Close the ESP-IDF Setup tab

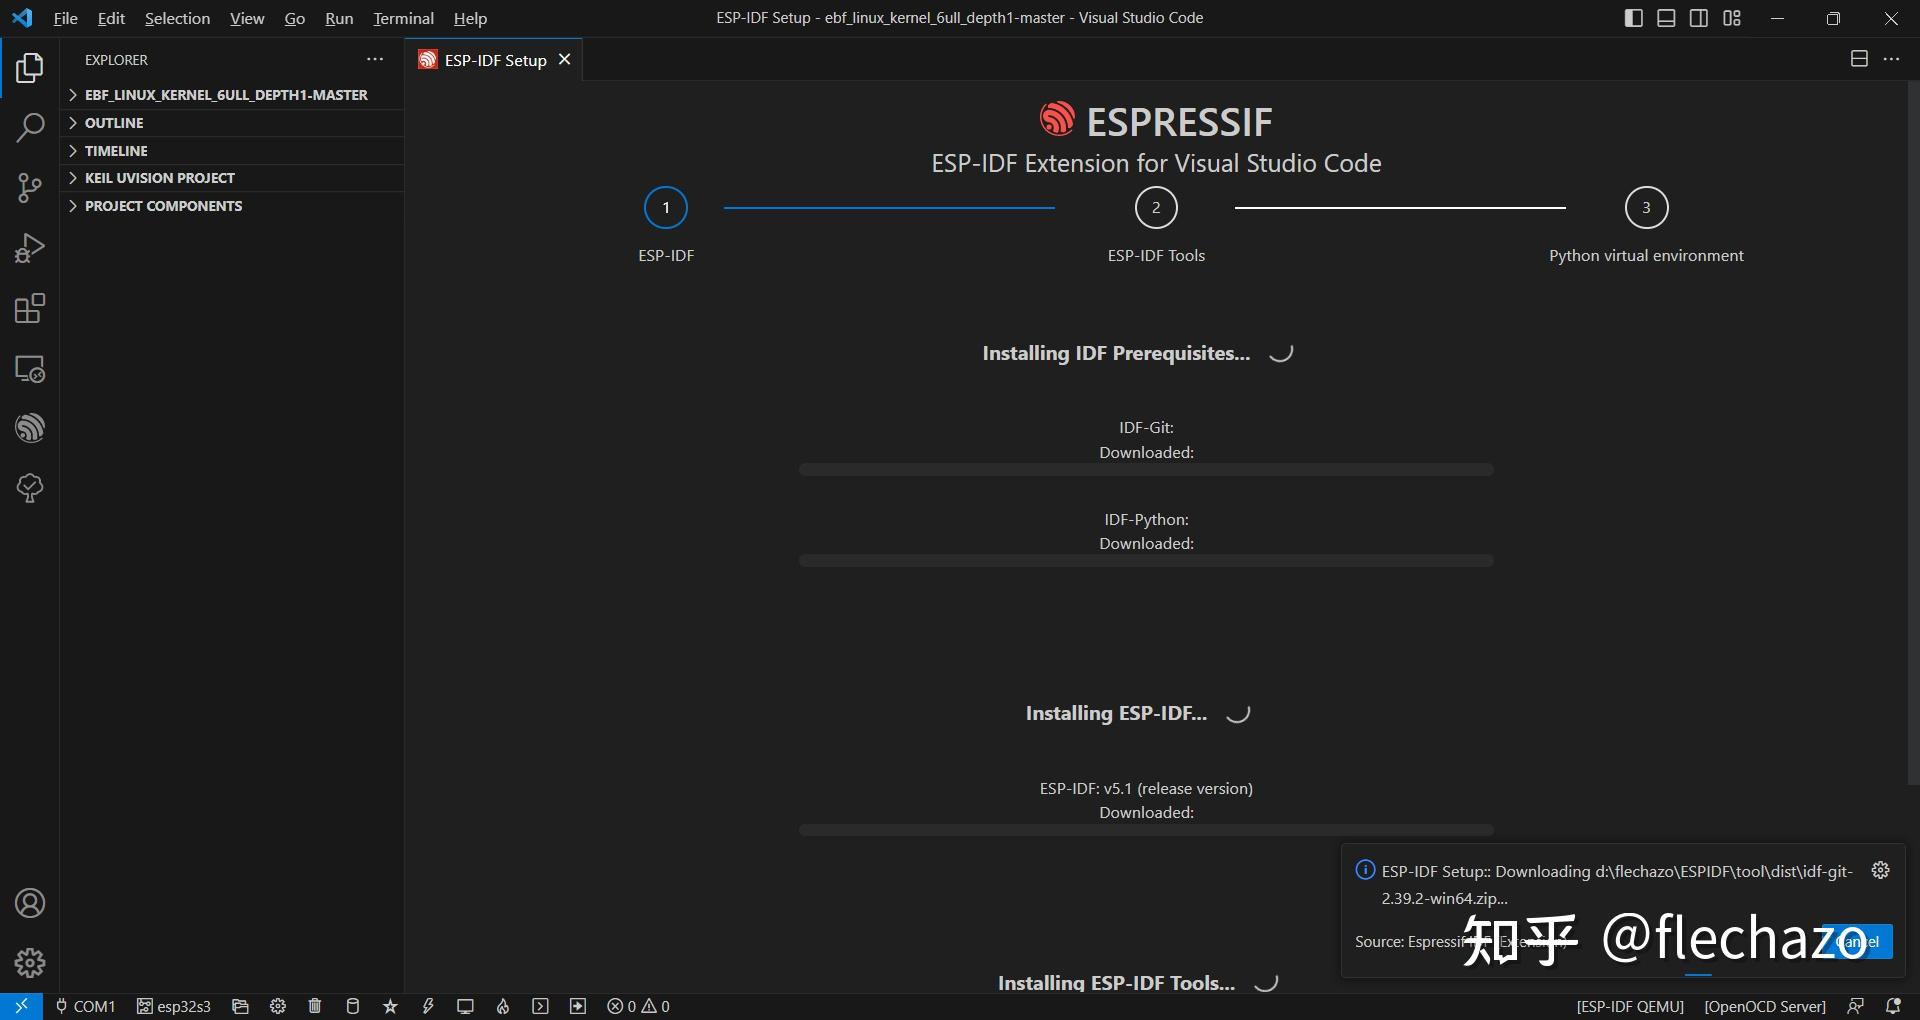click(564, 60)
